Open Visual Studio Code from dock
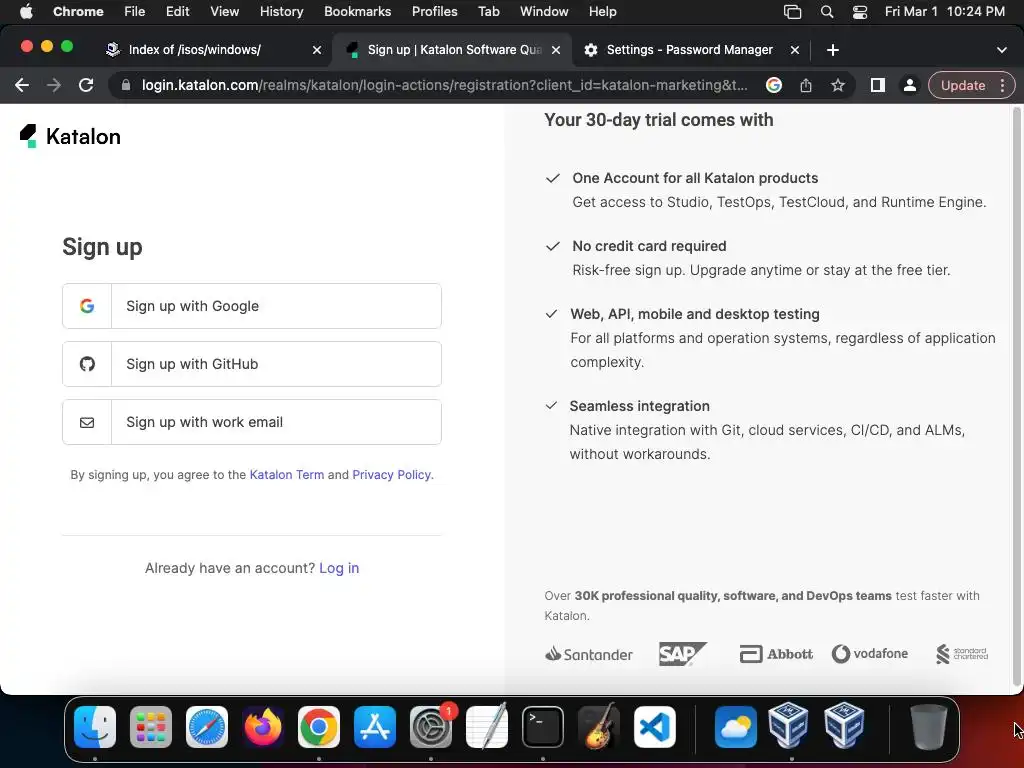Screen dimensions: 1024x768 tap(654, 727)
